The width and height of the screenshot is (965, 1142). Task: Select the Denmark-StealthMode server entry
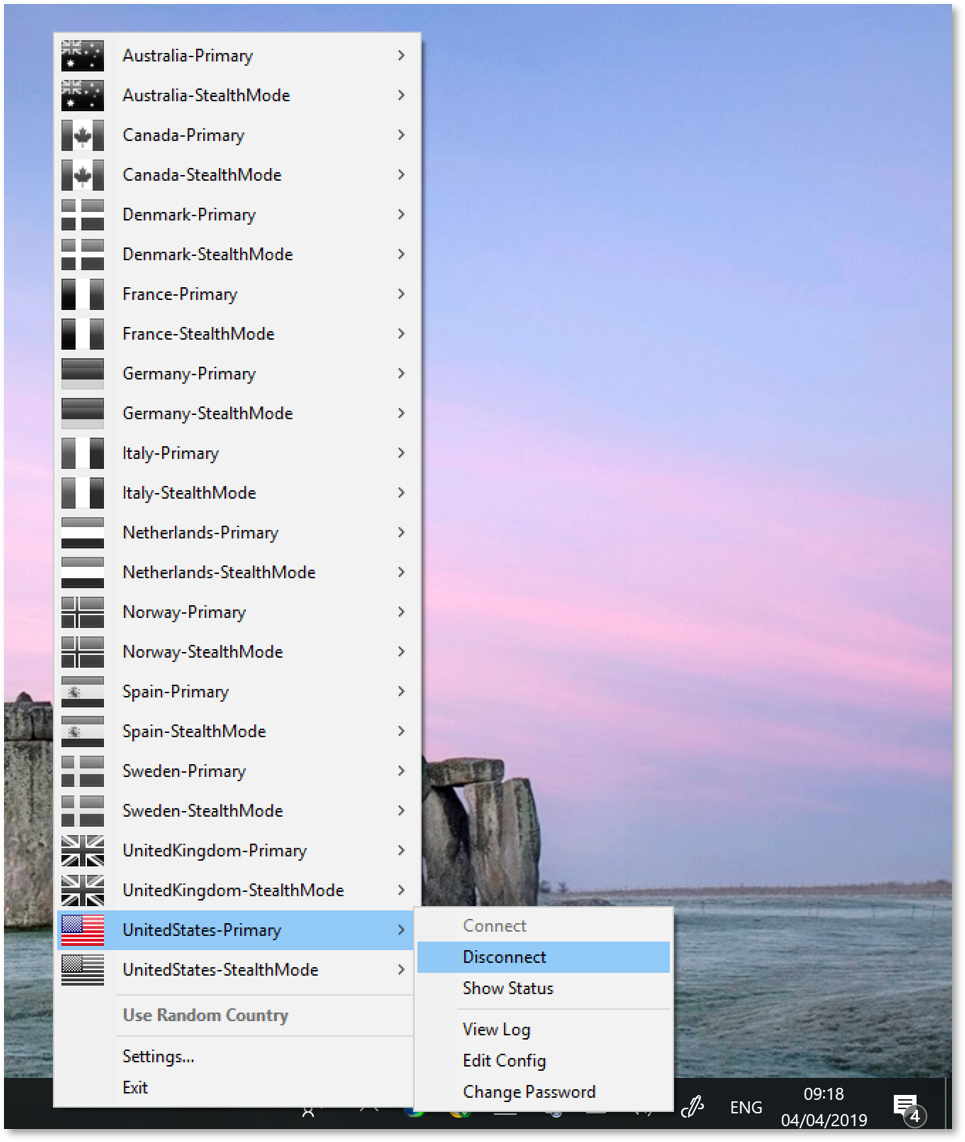[237, 254]
